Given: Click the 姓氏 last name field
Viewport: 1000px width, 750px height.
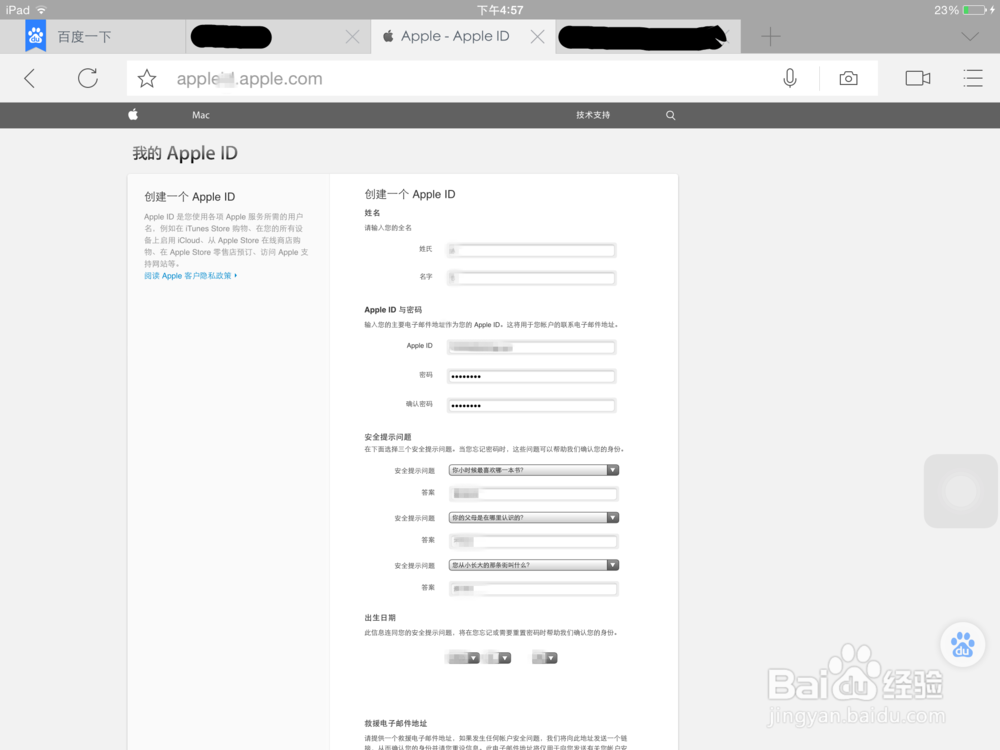Looking at the screenshot, I should pos(531,251).
